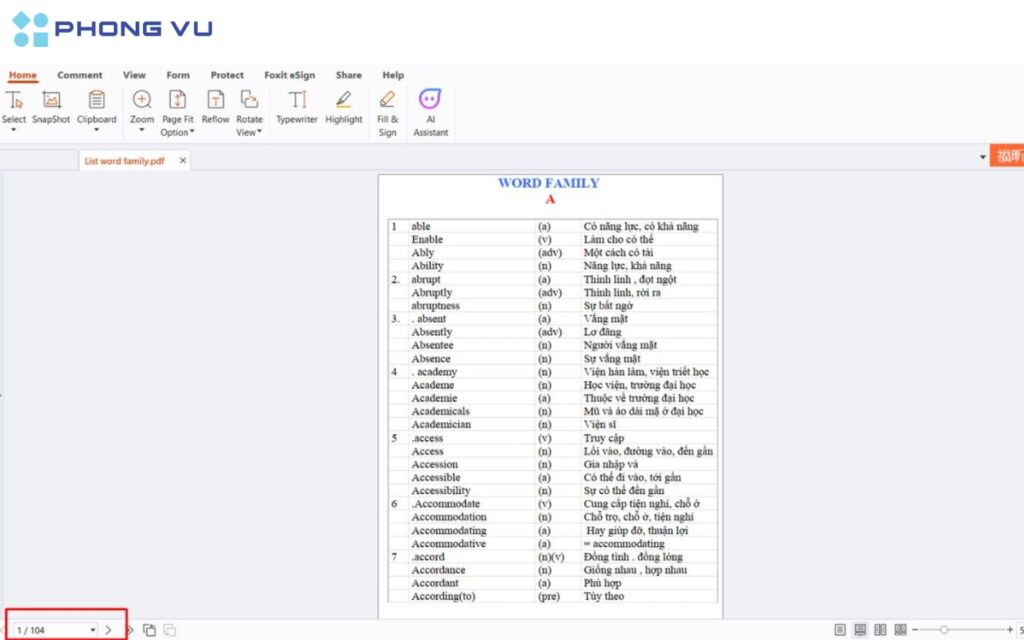Switch to single page view mode
1024x640 pixels.
tap(840, 630)
